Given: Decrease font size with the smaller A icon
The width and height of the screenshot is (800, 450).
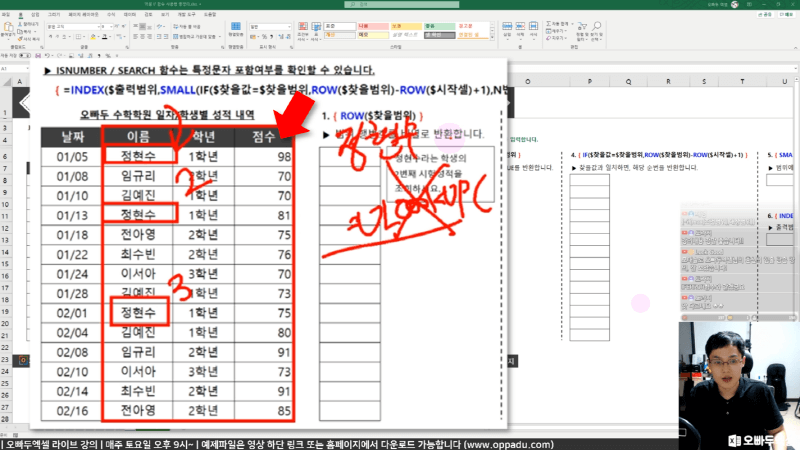Looking at the screenshot, I should point(123,26).
